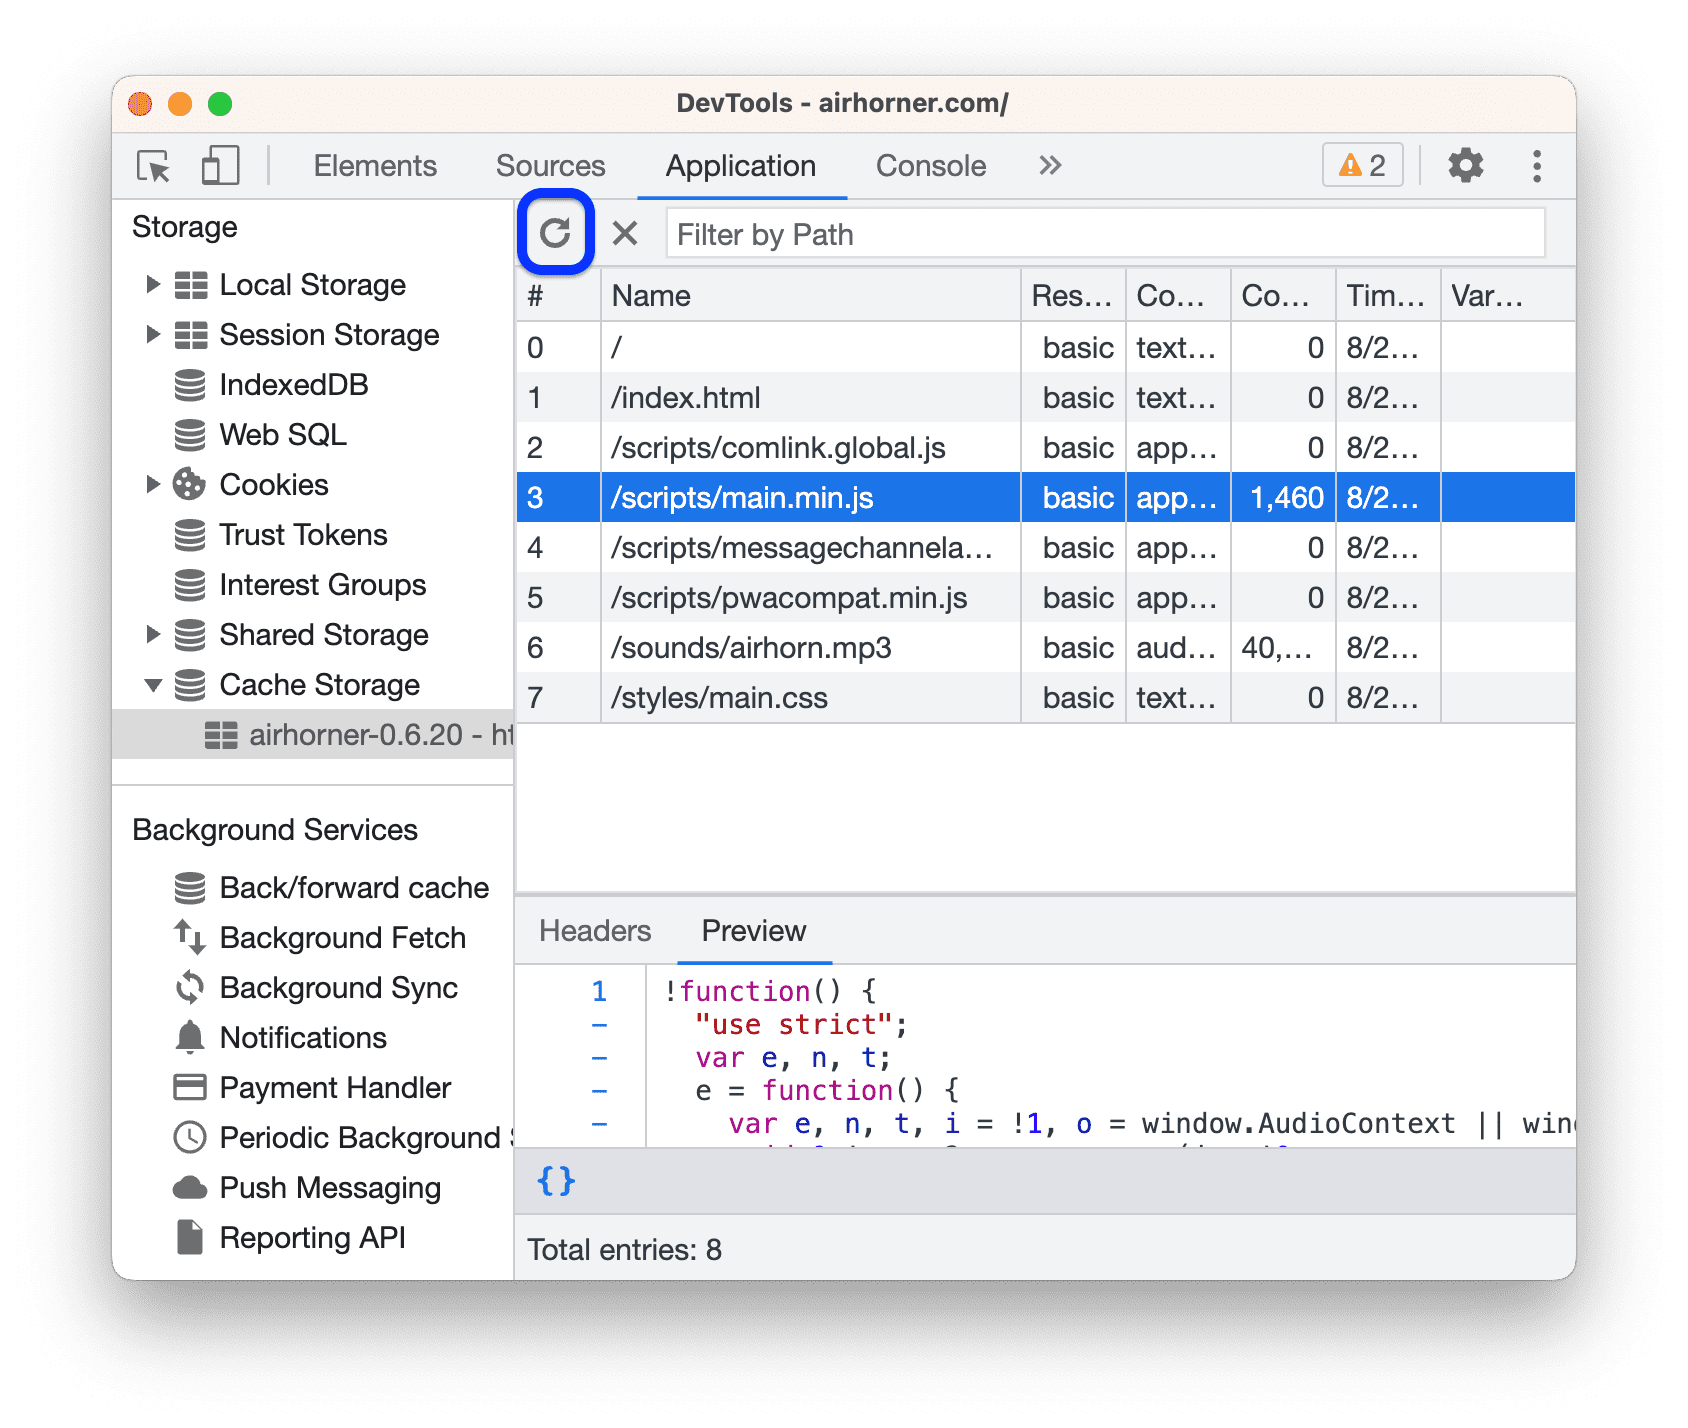Click the Filter by Path field
This screenshot has height=1428, width=1688.
click(x=1105, y=235)
